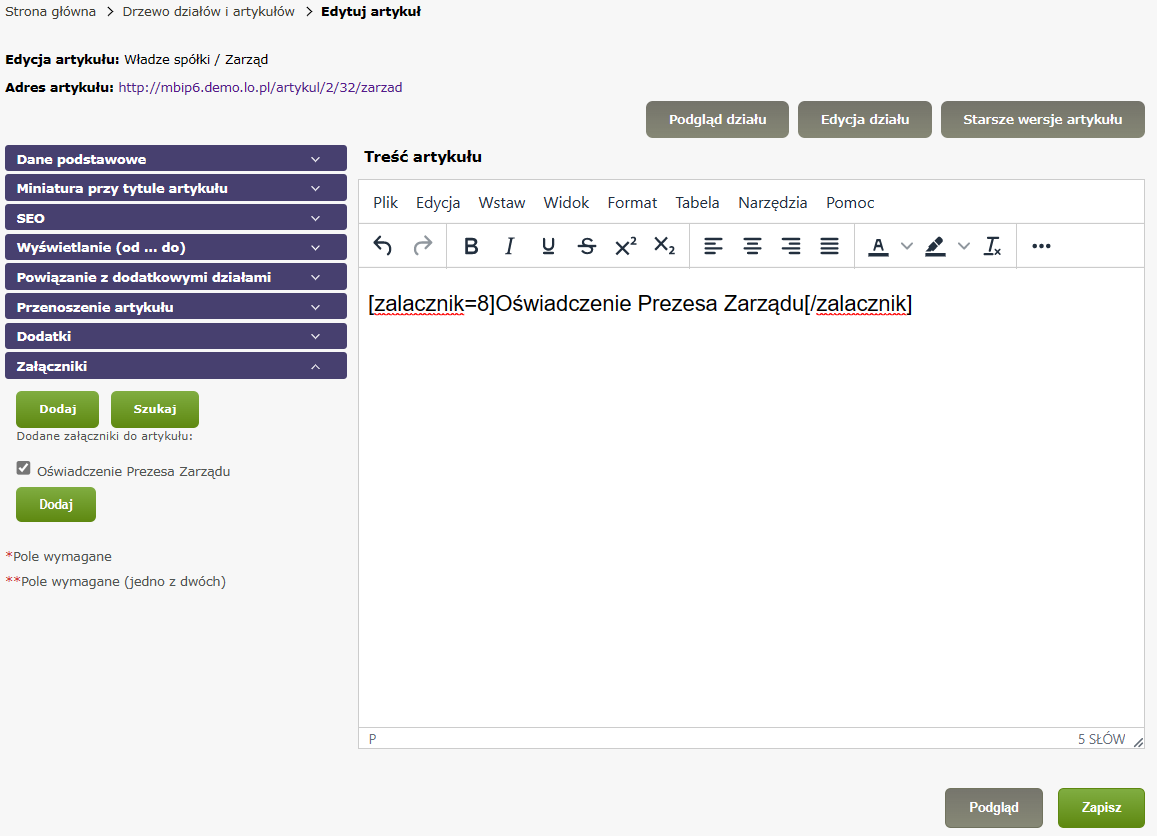Toggle italic text formatting
Screen dimensions: 1157x836
(510, 246)
